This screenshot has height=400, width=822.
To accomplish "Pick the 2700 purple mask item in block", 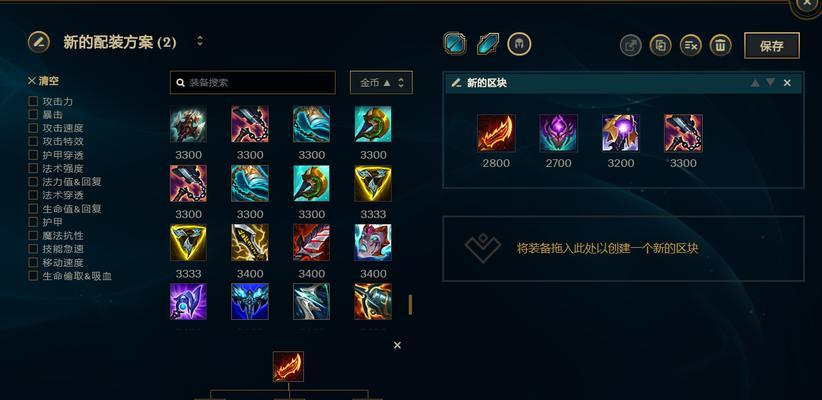I will pos(558,133).
